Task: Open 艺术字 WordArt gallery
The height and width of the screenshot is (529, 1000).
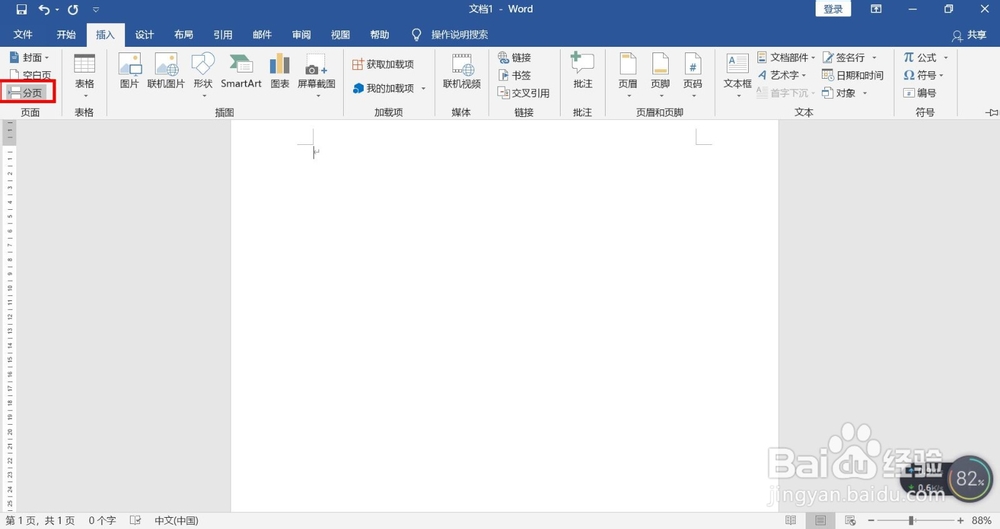Action: tap(782, 75)
